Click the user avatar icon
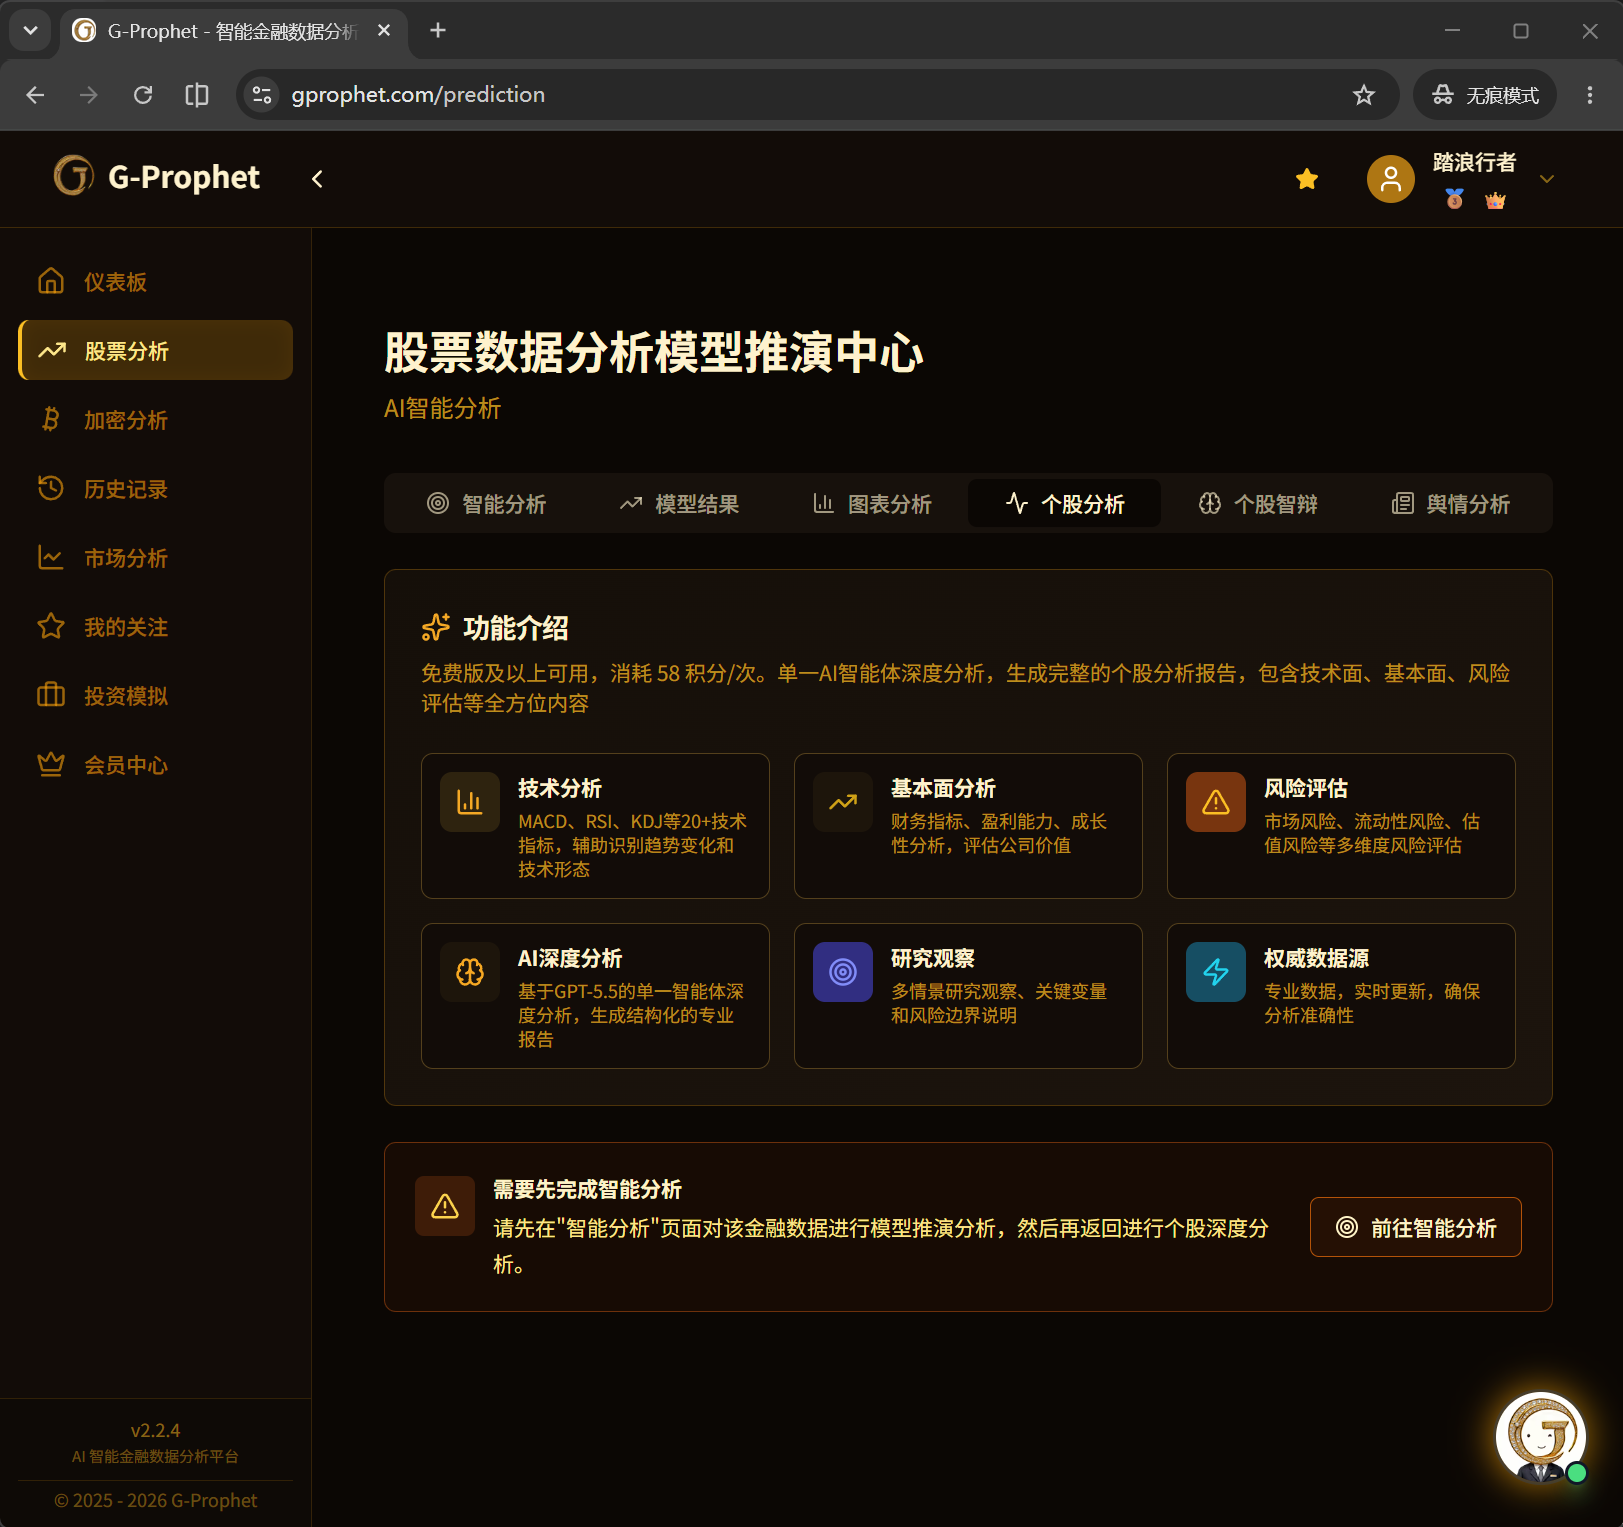This screenshot has width=1623, height=1527. tap(1390, 179)
